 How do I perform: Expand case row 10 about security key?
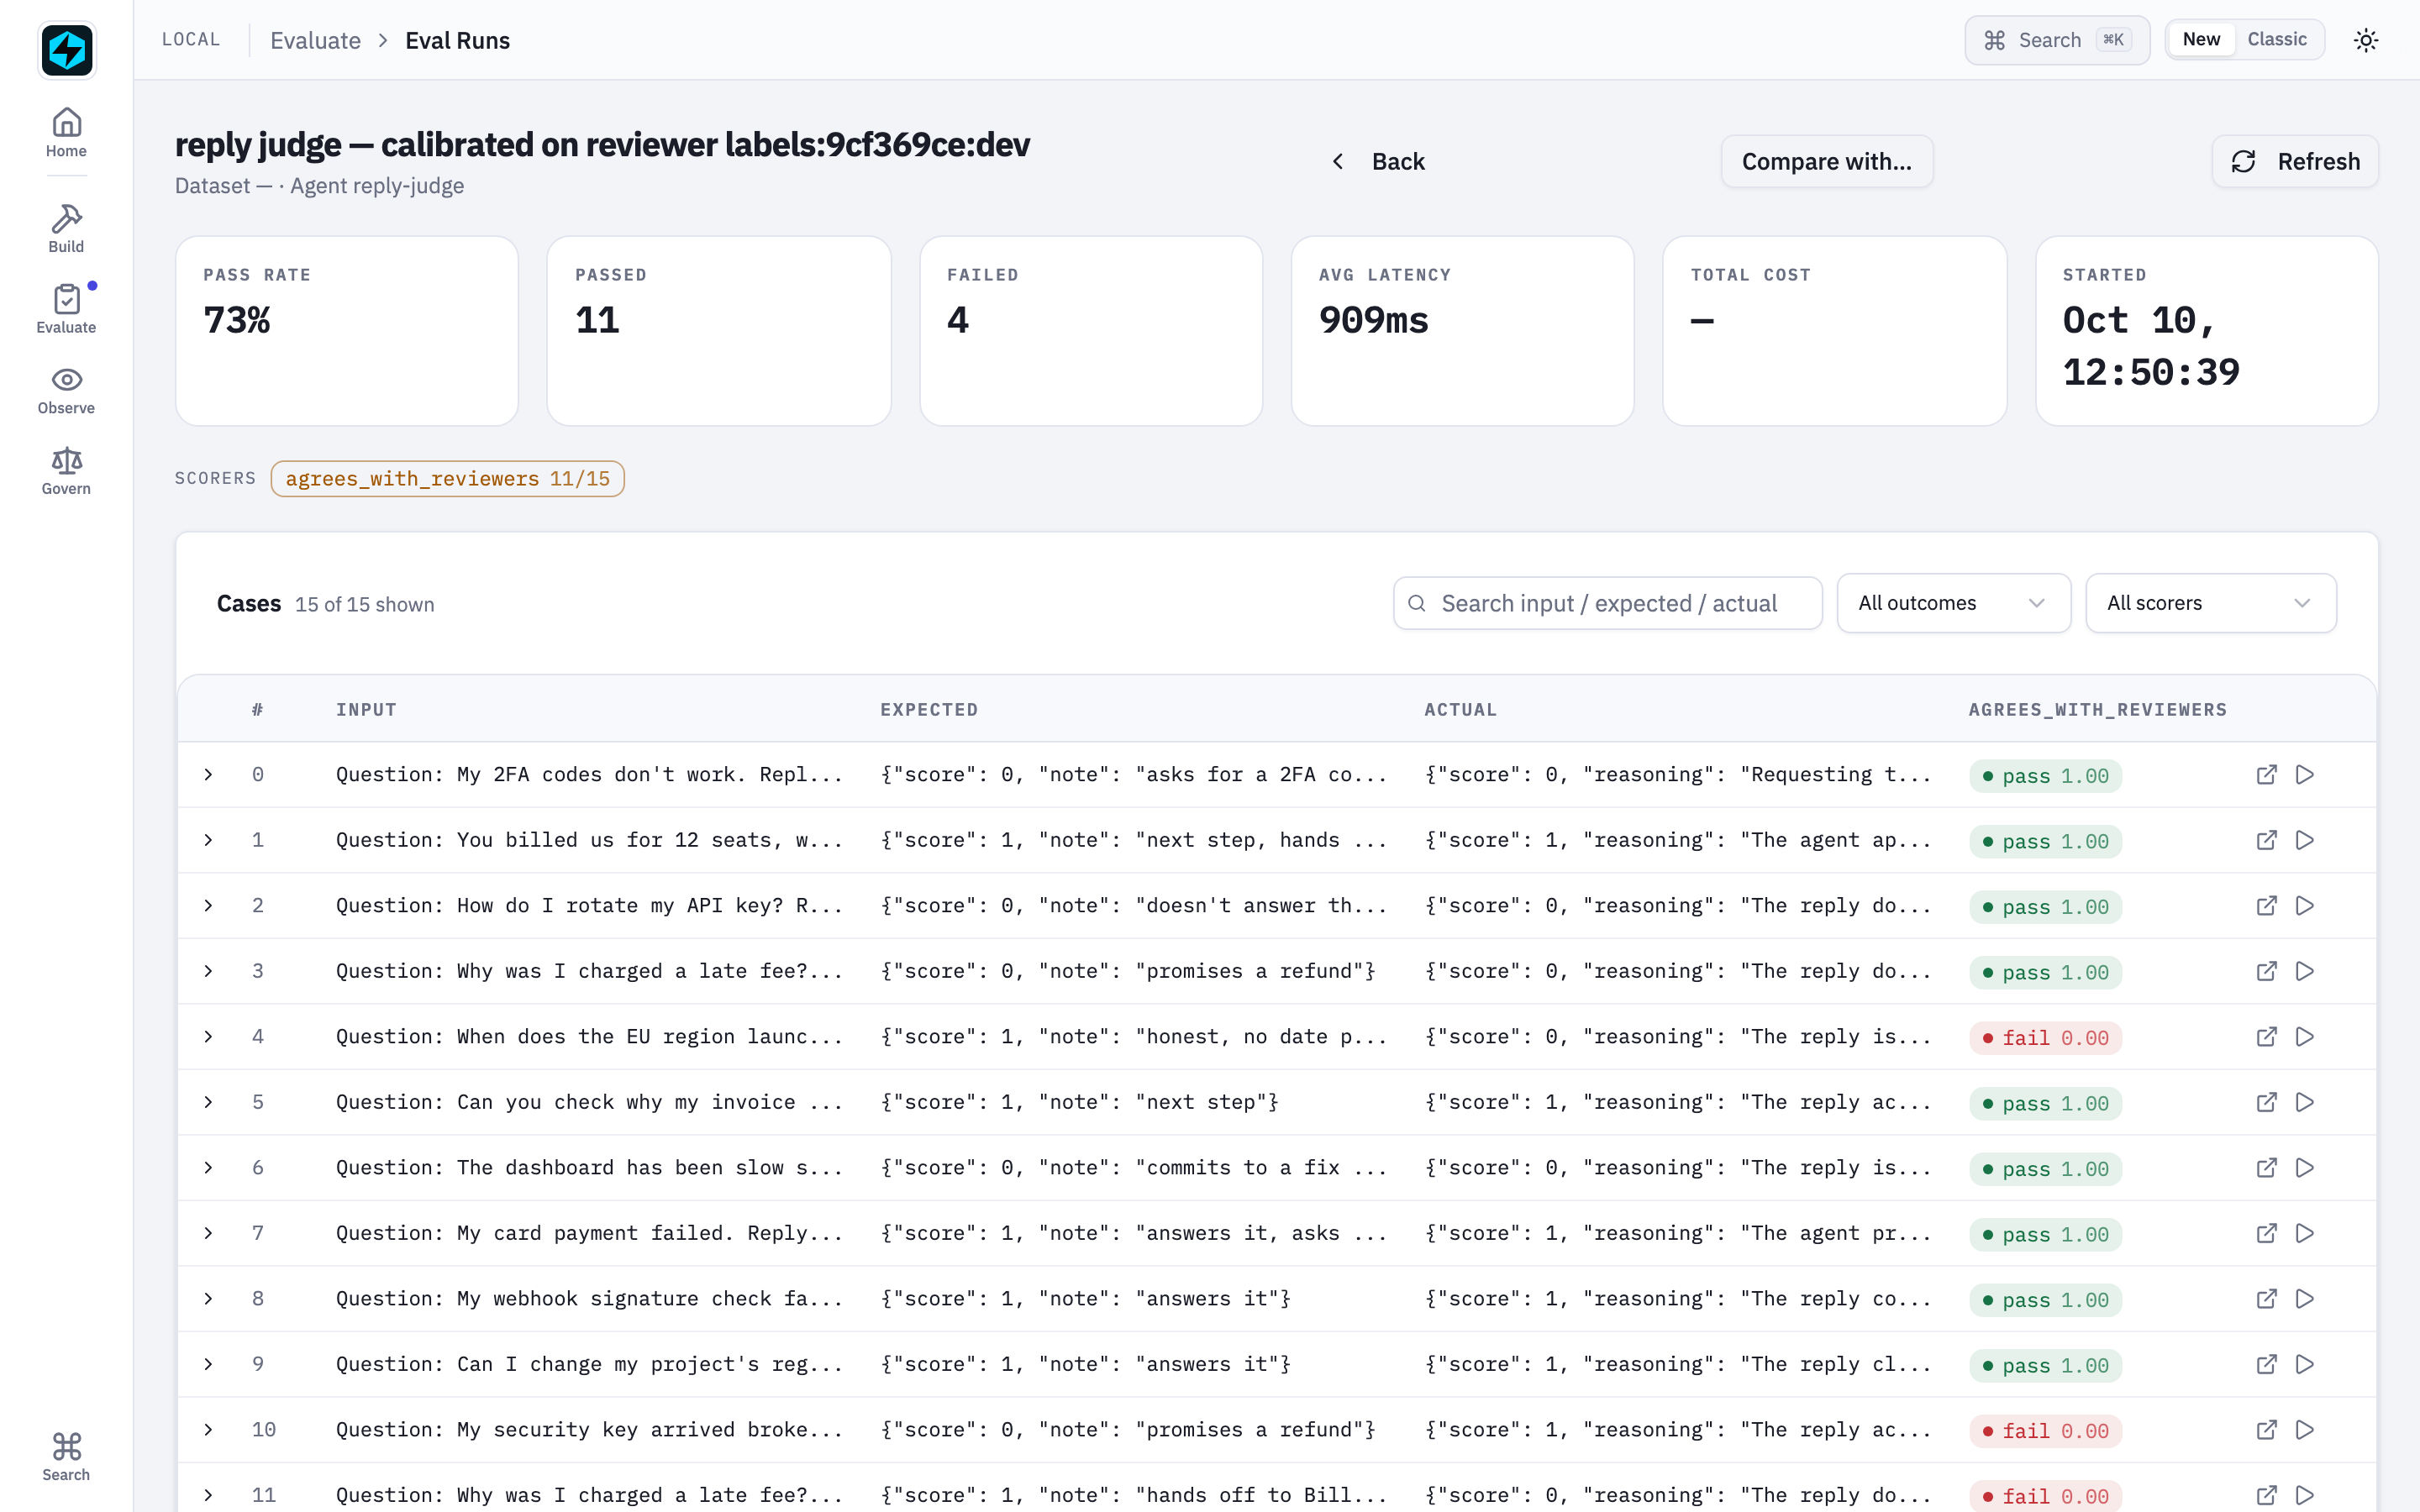tap(208, 1429)
